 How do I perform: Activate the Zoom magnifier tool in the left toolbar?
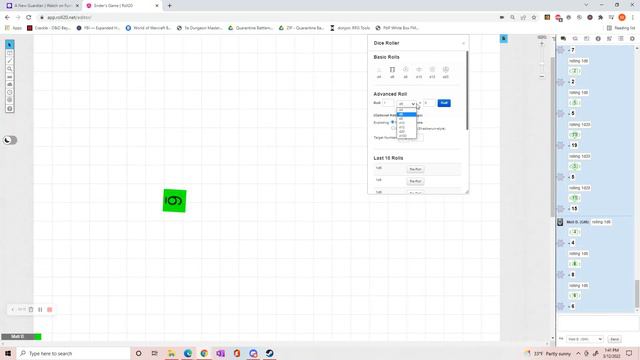[x=10, y=69]
